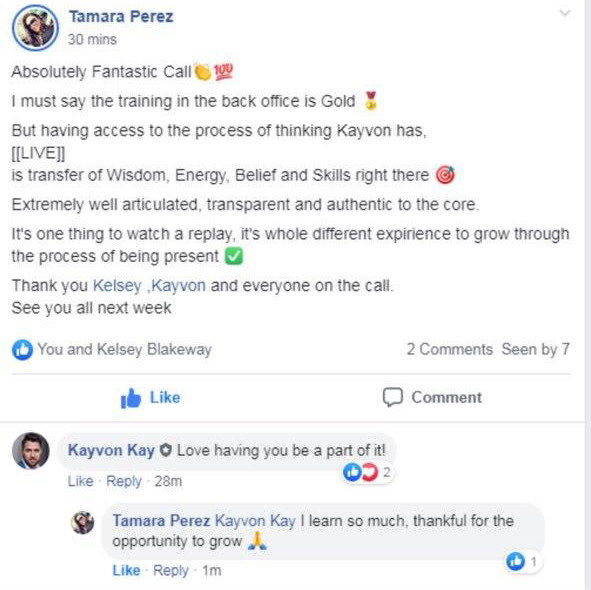Open Tamara Perez's profile picture
Image resolution: width=591 pixels, height=590 pixels.
click(35, 28)
